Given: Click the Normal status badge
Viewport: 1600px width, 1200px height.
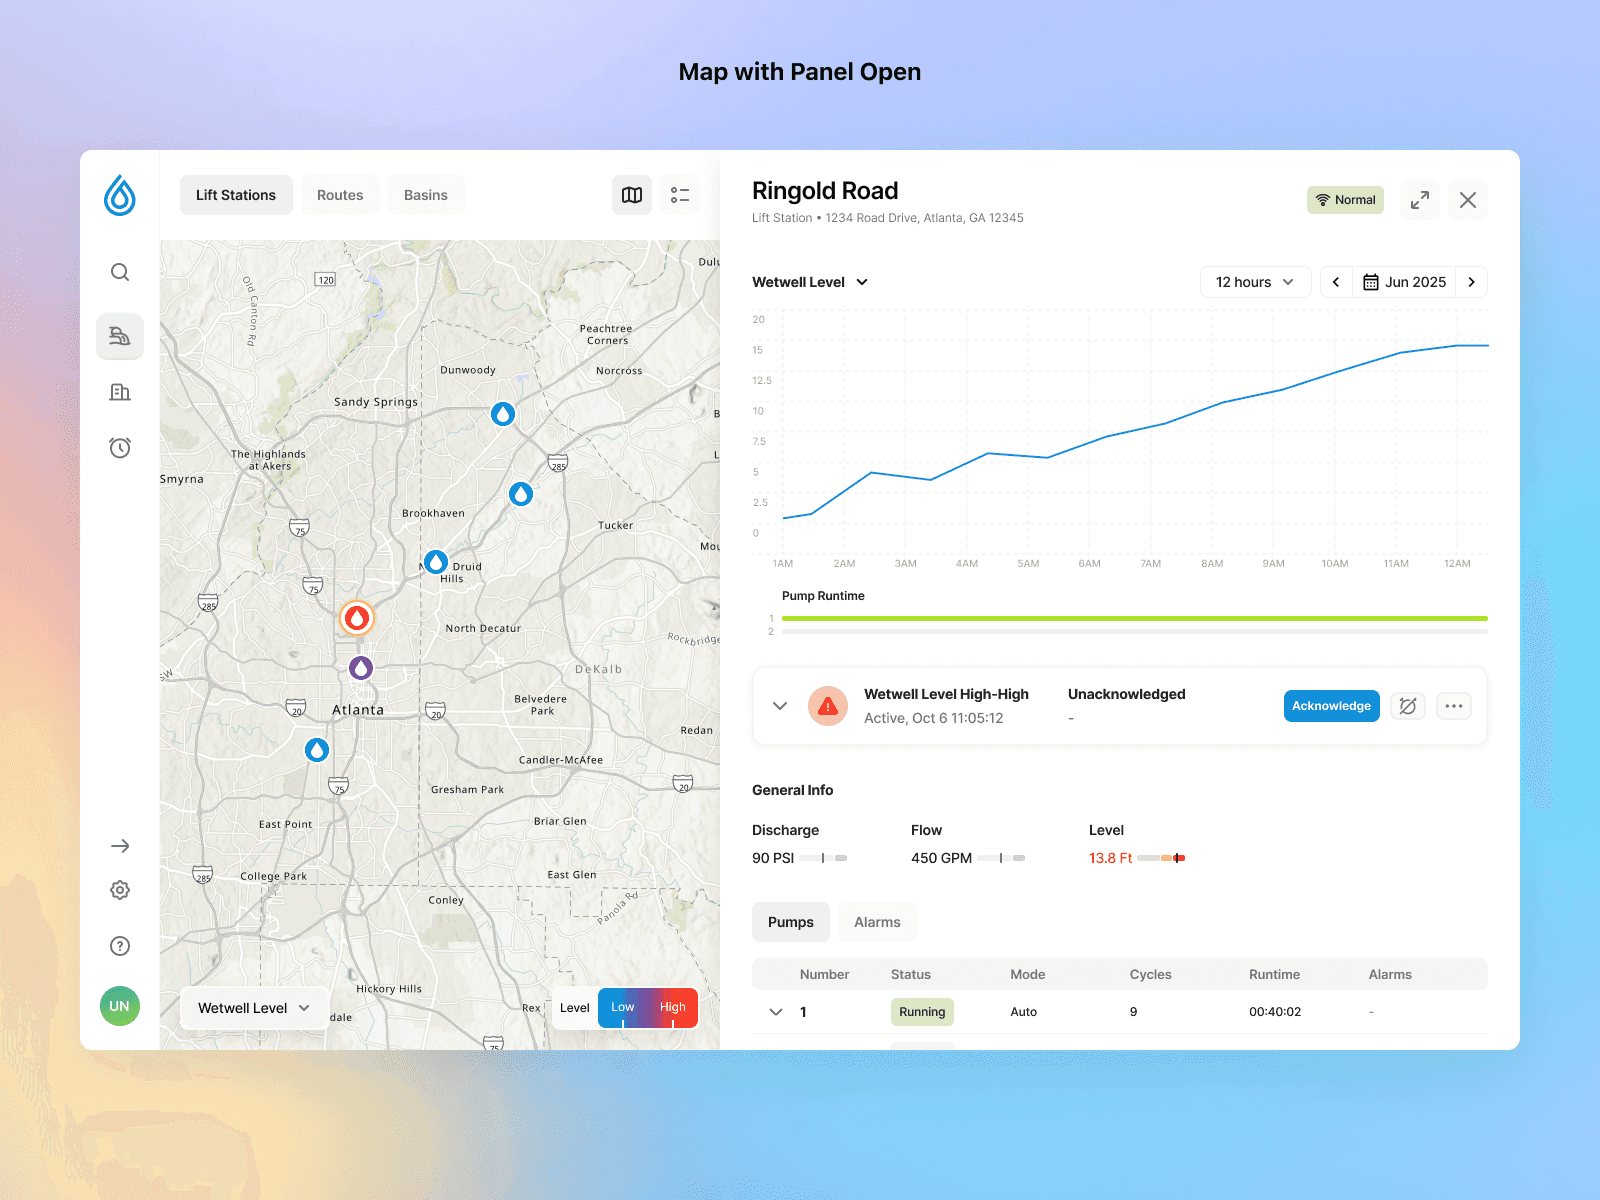Looking at the screenshot, I should click(x=1345, y=200).
